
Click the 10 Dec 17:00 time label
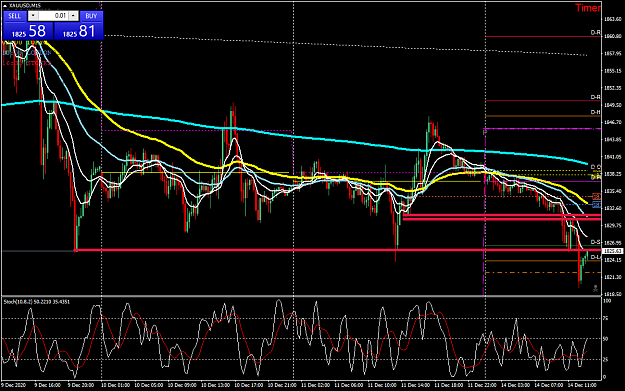point(248,385)
